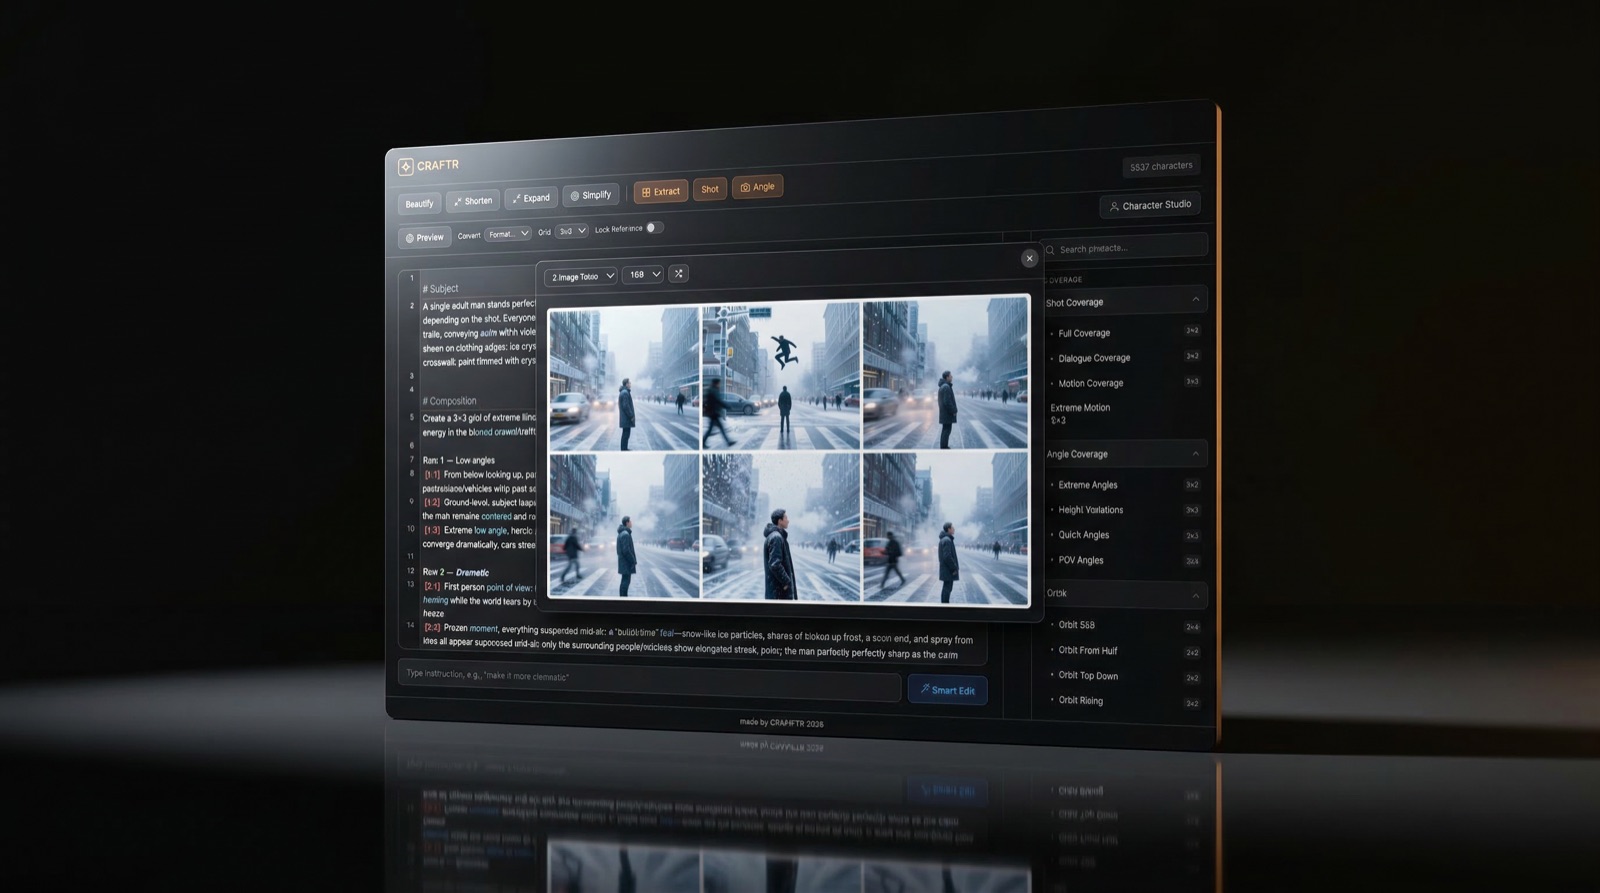Select top-left snowy street image
This screenshot has height=893, width=1600.
click(x=624, y=379)
